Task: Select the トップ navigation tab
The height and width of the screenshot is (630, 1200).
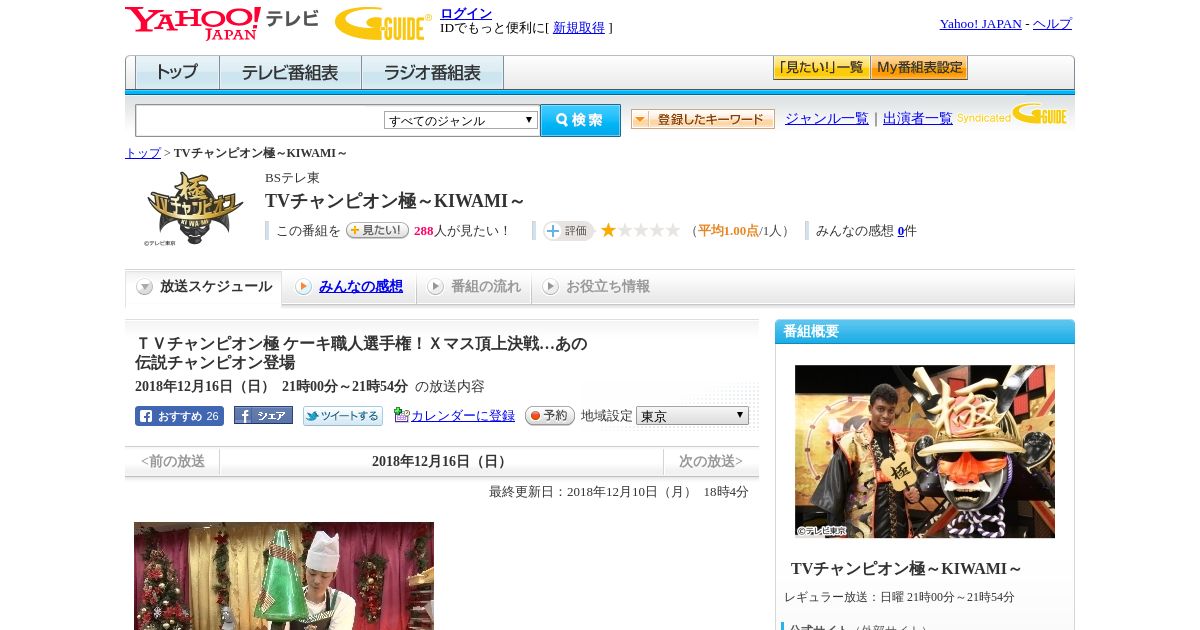Action: click(177, 73)
